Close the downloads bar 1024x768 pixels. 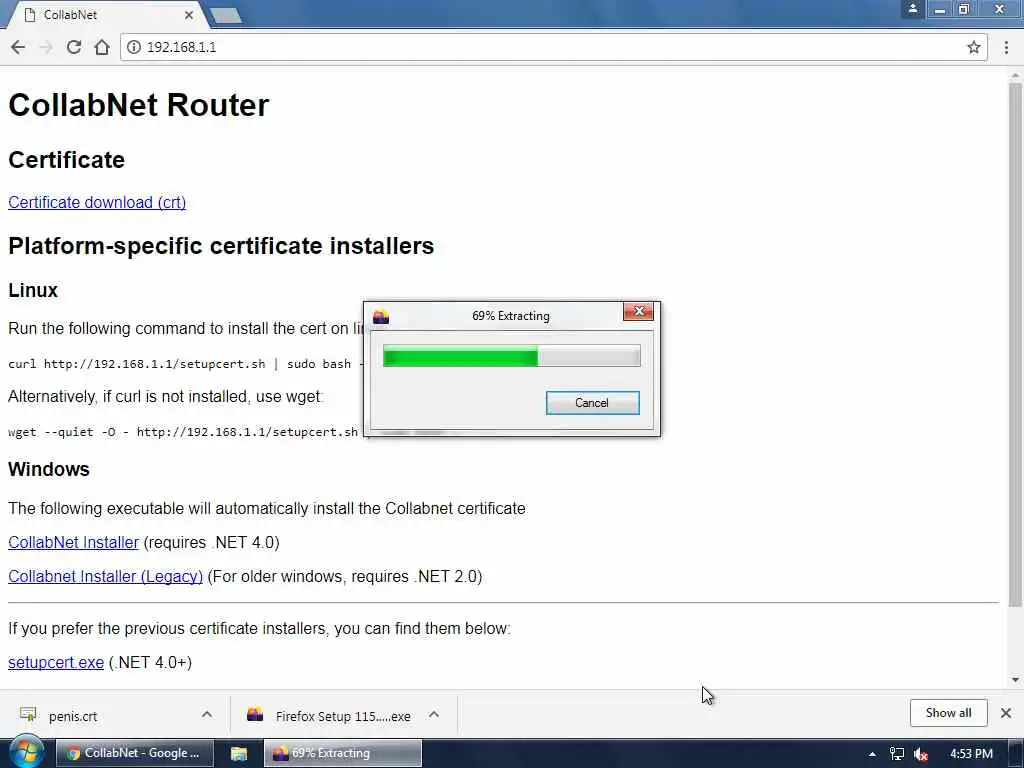tap(1006, 713)
